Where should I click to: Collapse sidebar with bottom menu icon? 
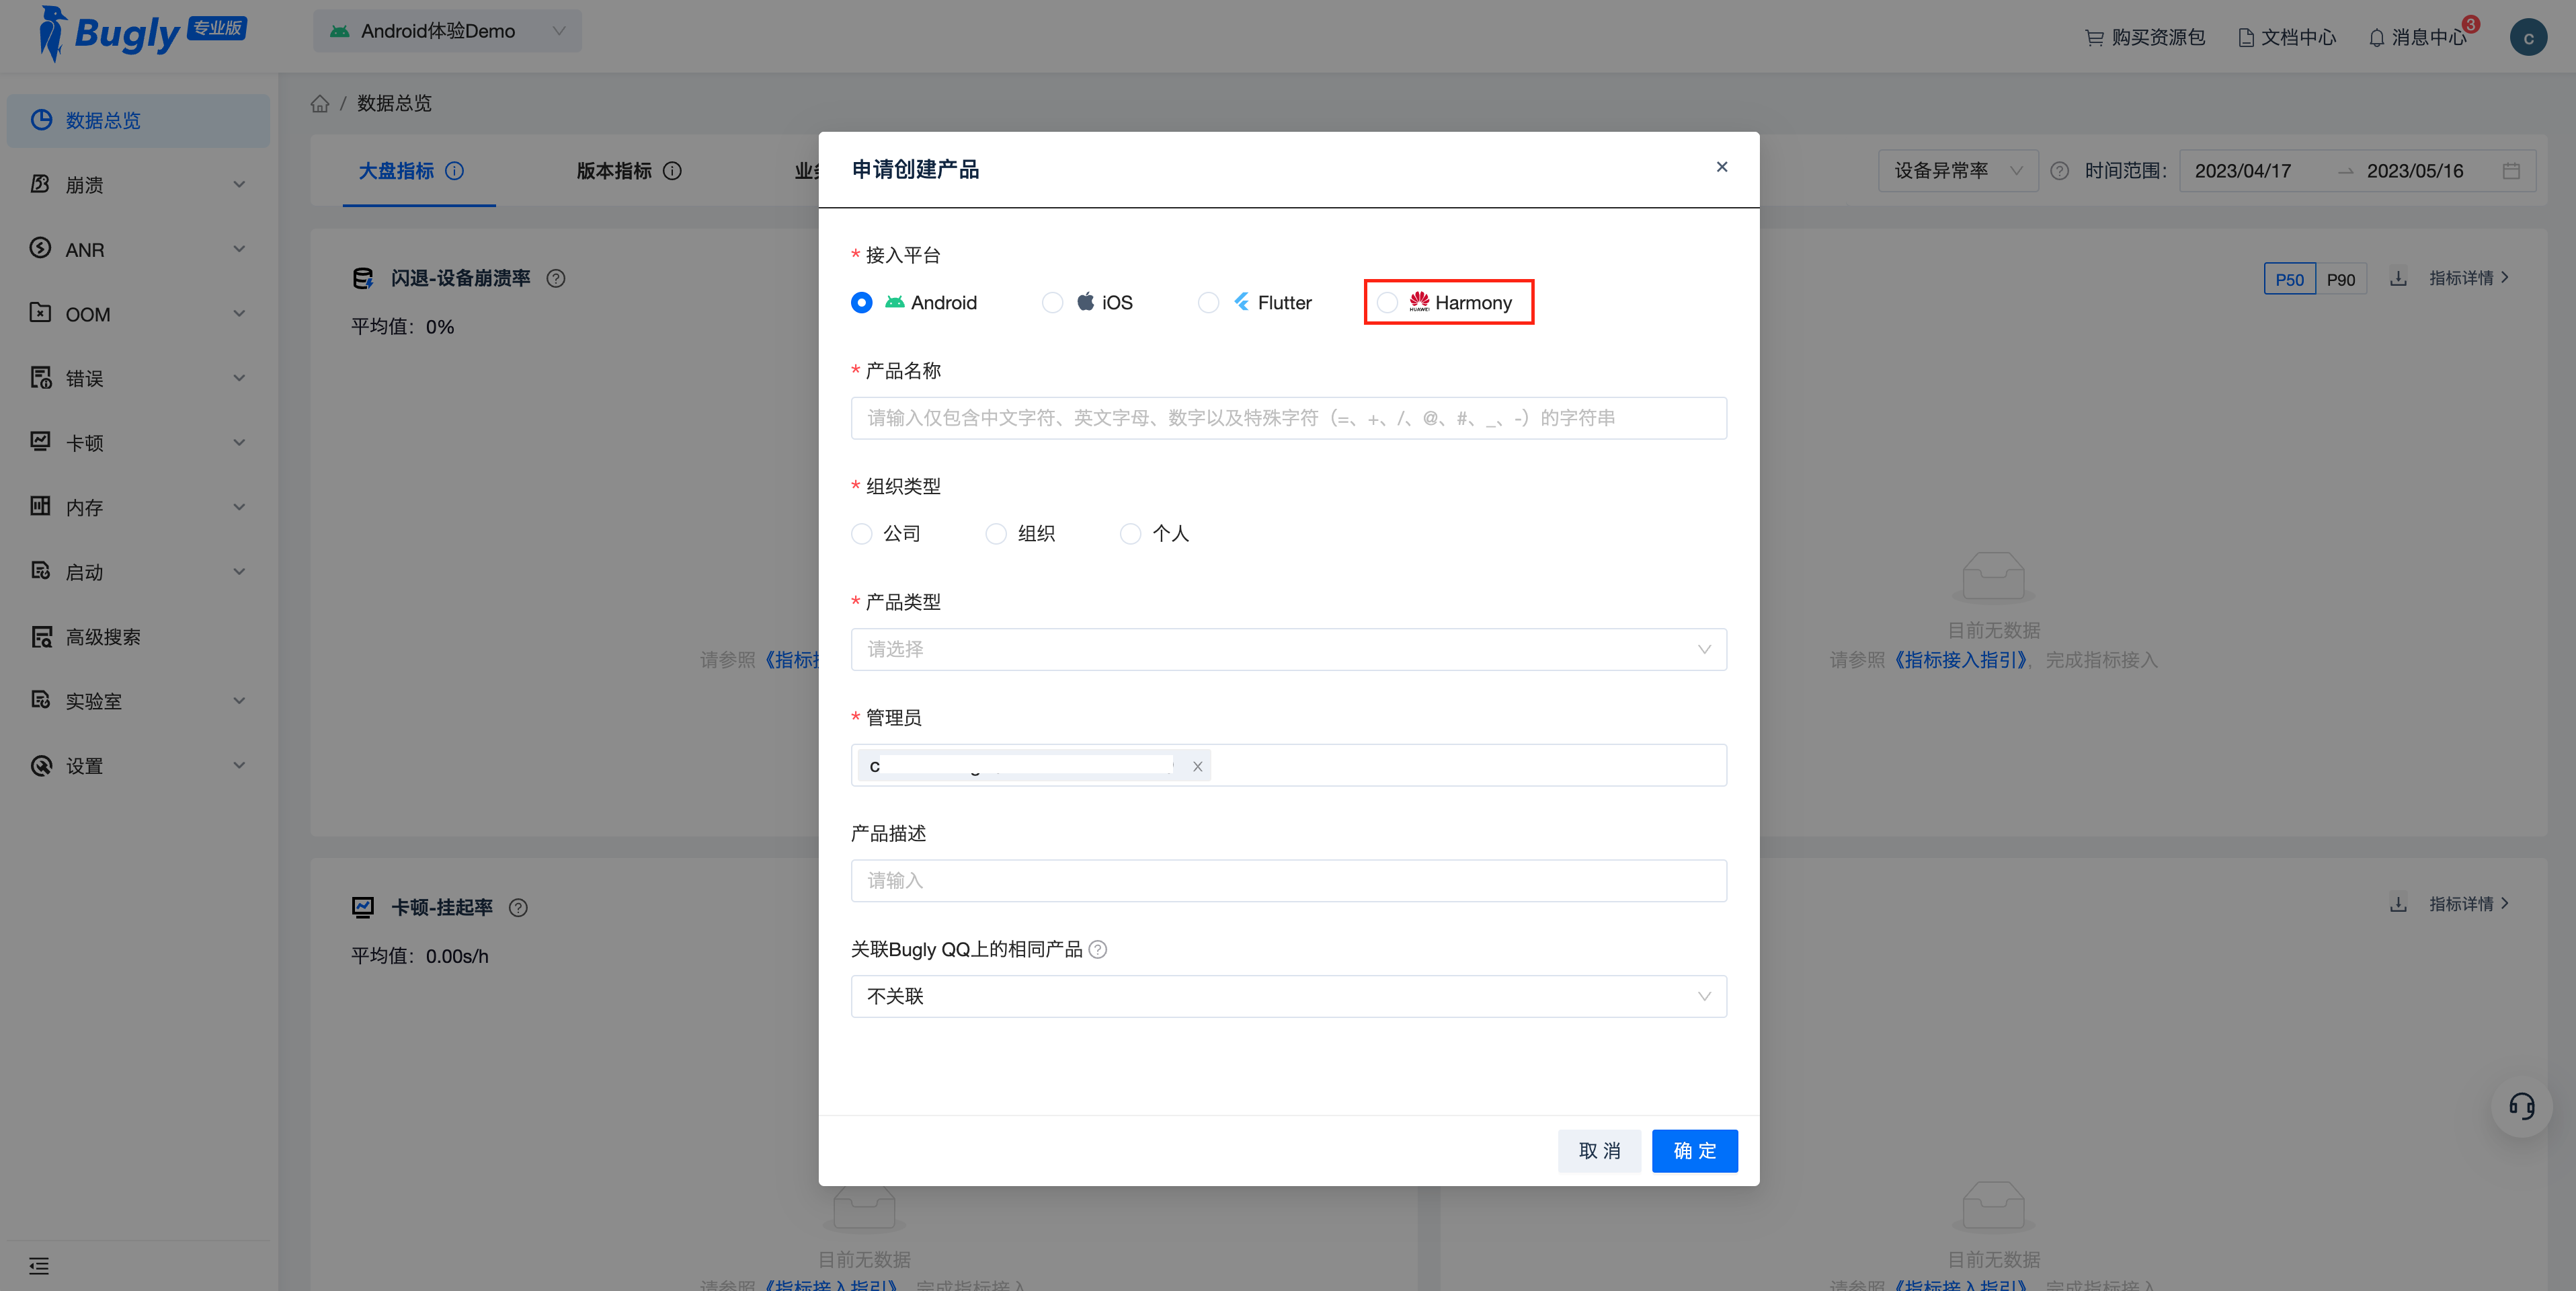pyautogui.click(x=39, y=1266)
